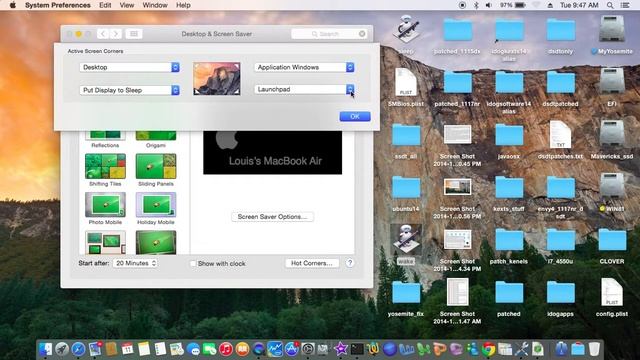Select the Sliding Panels screen saver
This screenshot has height=360, width=640.
[156, 170]
